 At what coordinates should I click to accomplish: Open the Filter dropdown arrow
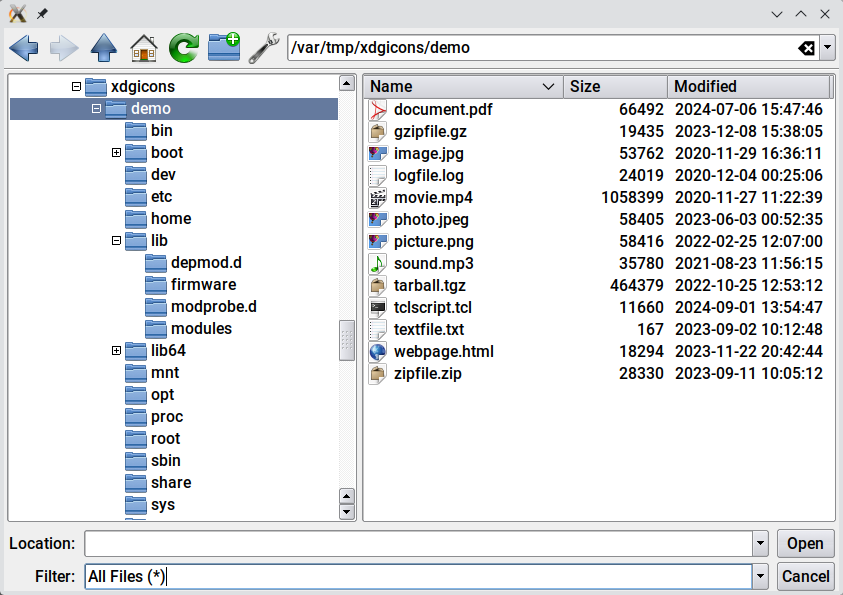[760, 577]
